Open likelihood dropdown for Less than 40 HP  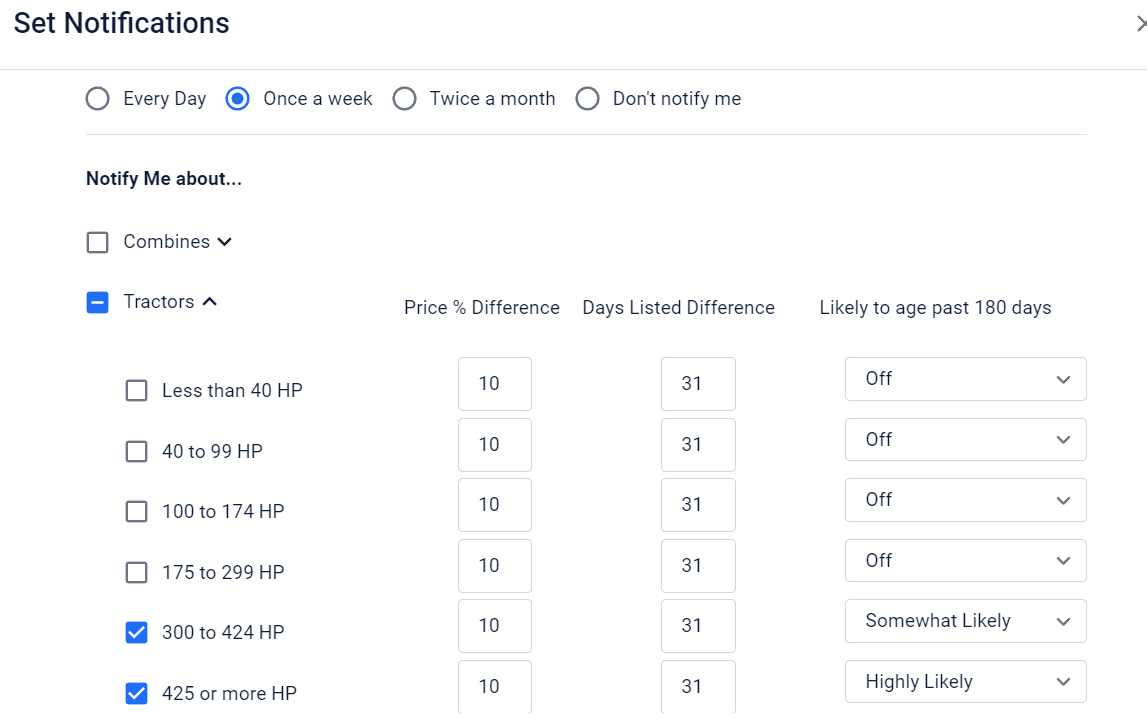coord(965,379)
